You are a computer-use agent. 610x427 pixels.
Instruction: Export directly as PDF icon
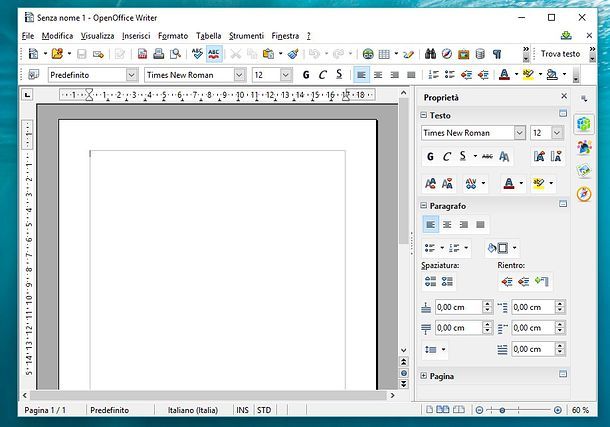click(142, 54)
